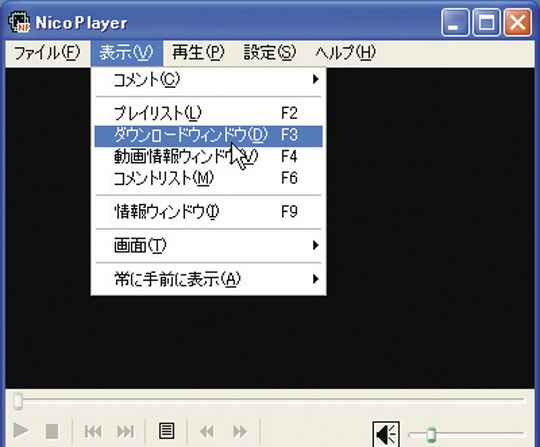The width and height of the screenshot is (540, 447).
Task: Expand the 常に手前に表示(A) submenu
Action: (209, 279)
